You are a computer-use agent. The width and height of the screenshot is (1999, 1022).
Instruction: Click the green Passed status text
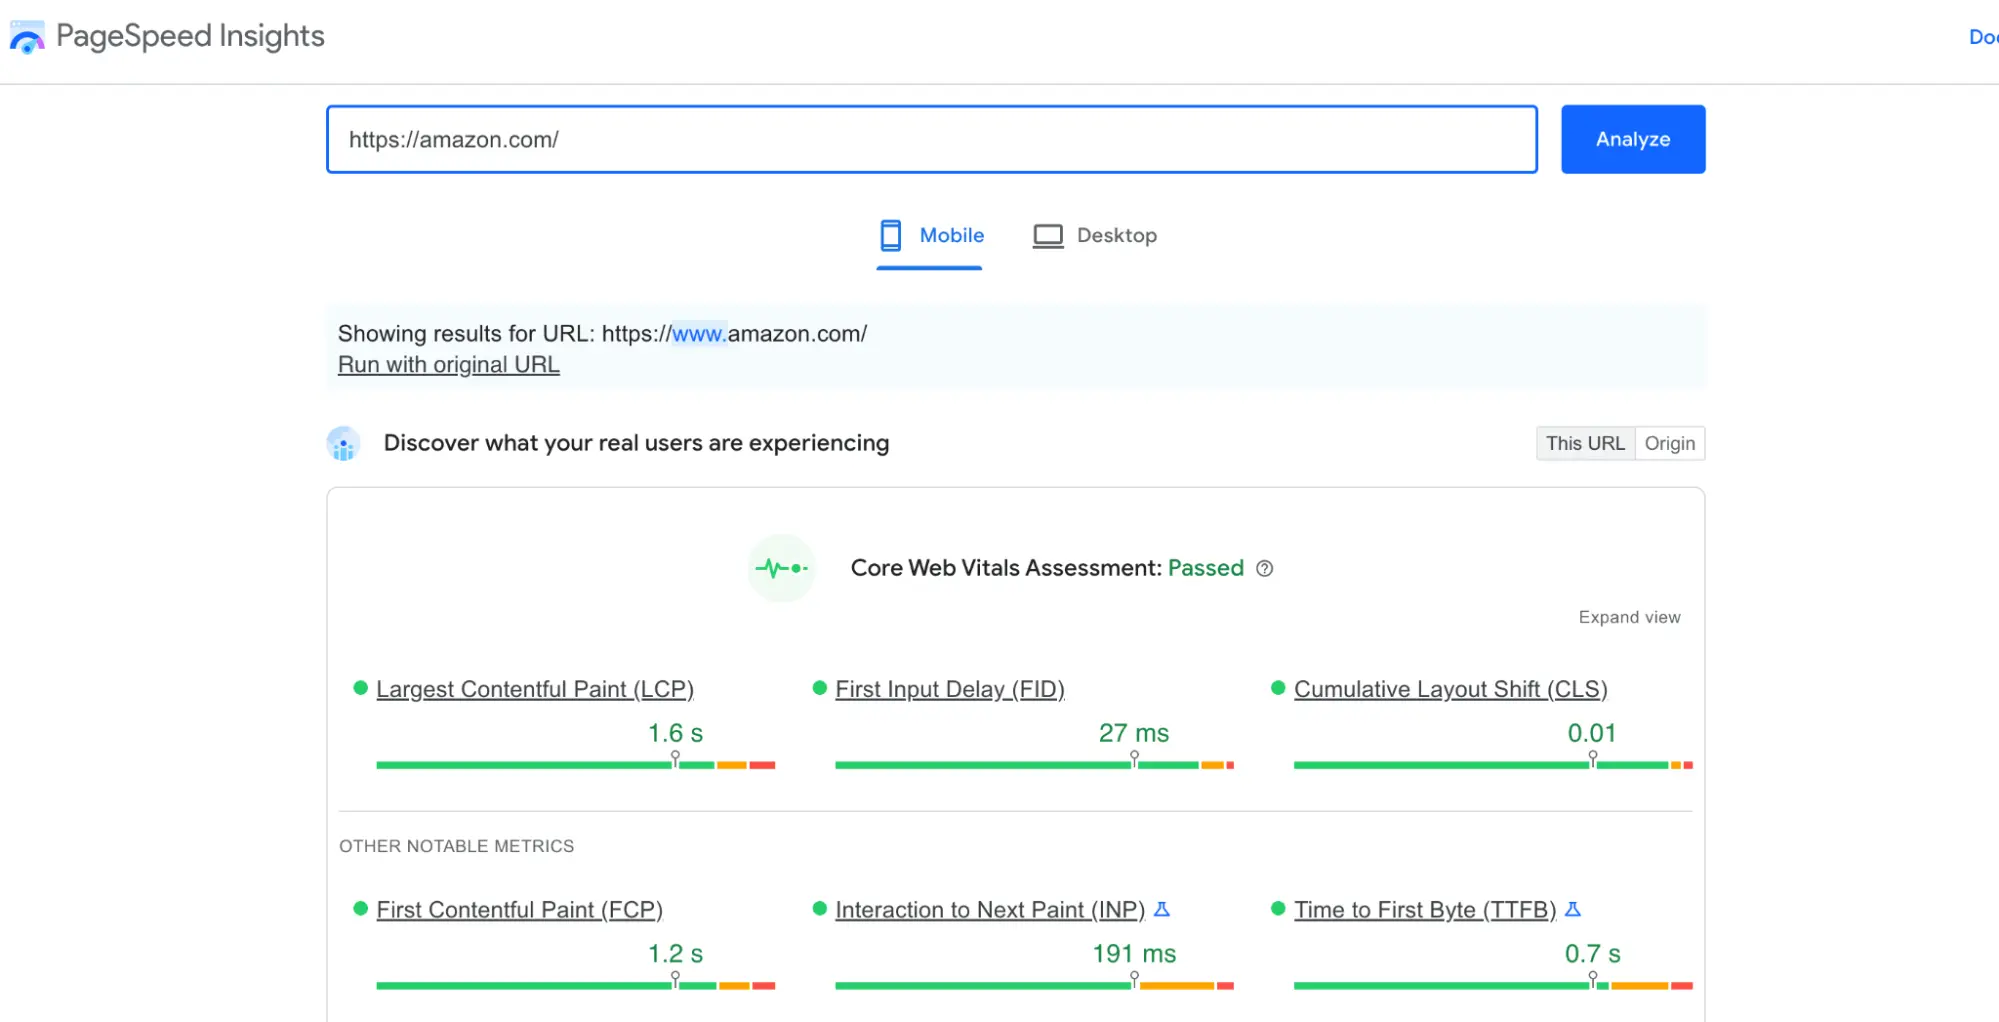[x=1206, y=568]
